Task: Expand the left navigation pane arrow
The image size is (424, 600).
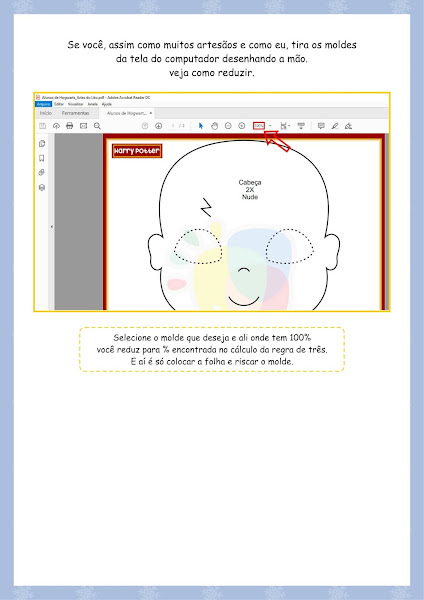Action: click(51, 227)
